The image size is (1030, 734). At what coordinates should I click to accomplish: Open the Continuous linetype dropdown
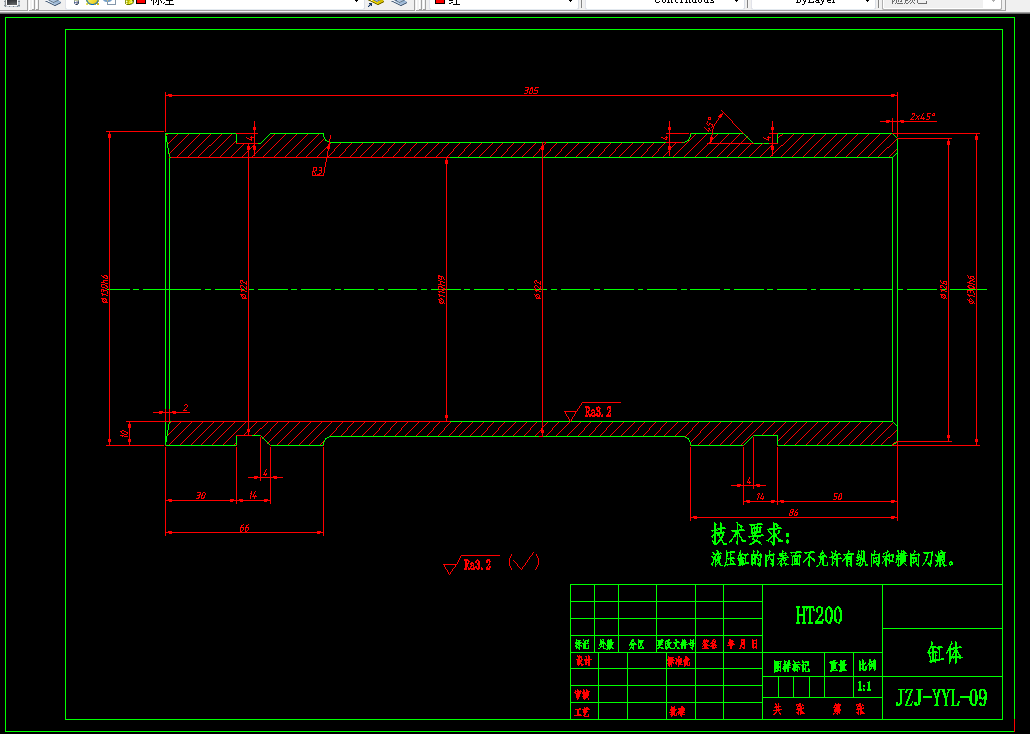point(664,3)
